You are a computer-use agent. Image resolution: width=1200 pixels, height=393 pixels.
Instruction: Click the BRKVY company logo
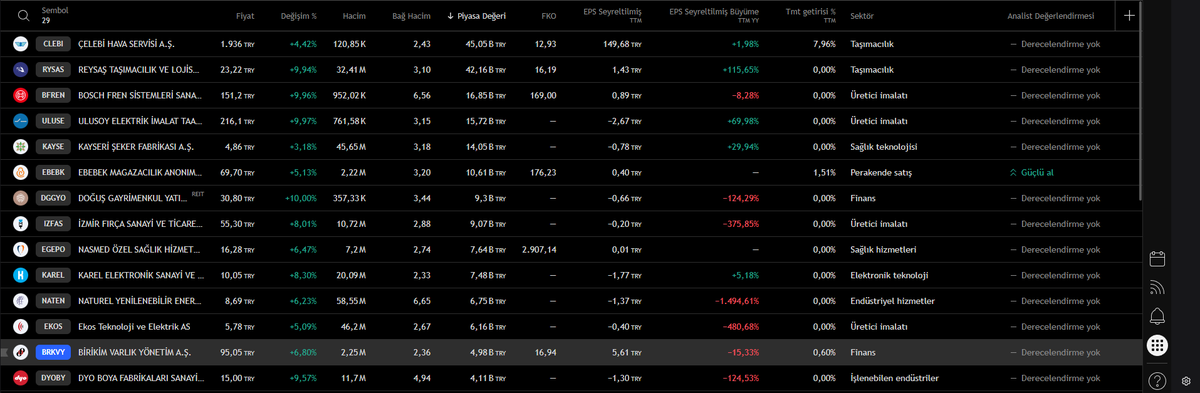click(x=21, y=352)
